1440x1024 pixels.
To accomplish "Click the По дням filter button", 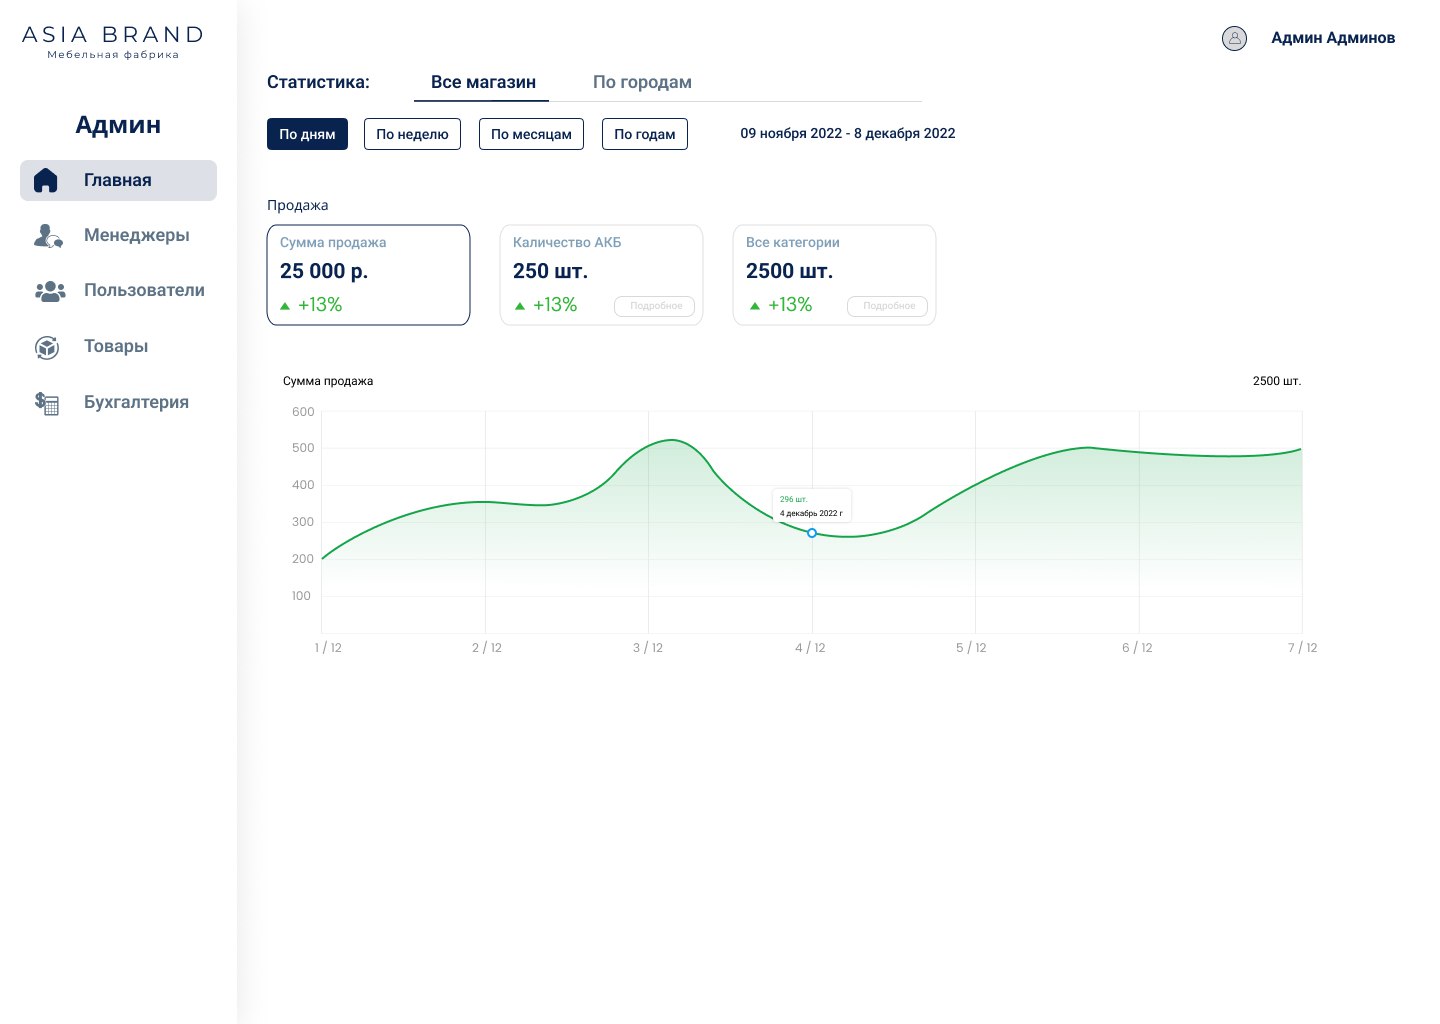I will pos(307,134).
